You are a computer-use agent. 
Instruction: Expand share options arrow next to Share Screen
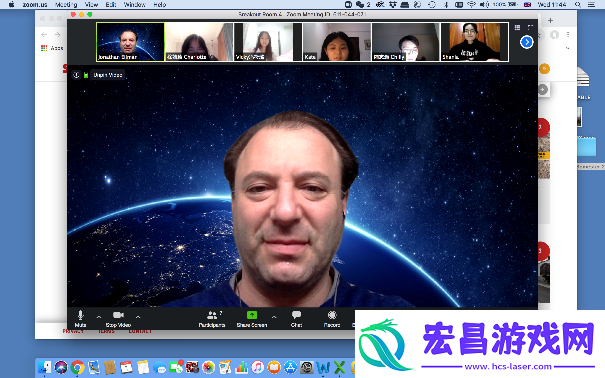point(274,317)
